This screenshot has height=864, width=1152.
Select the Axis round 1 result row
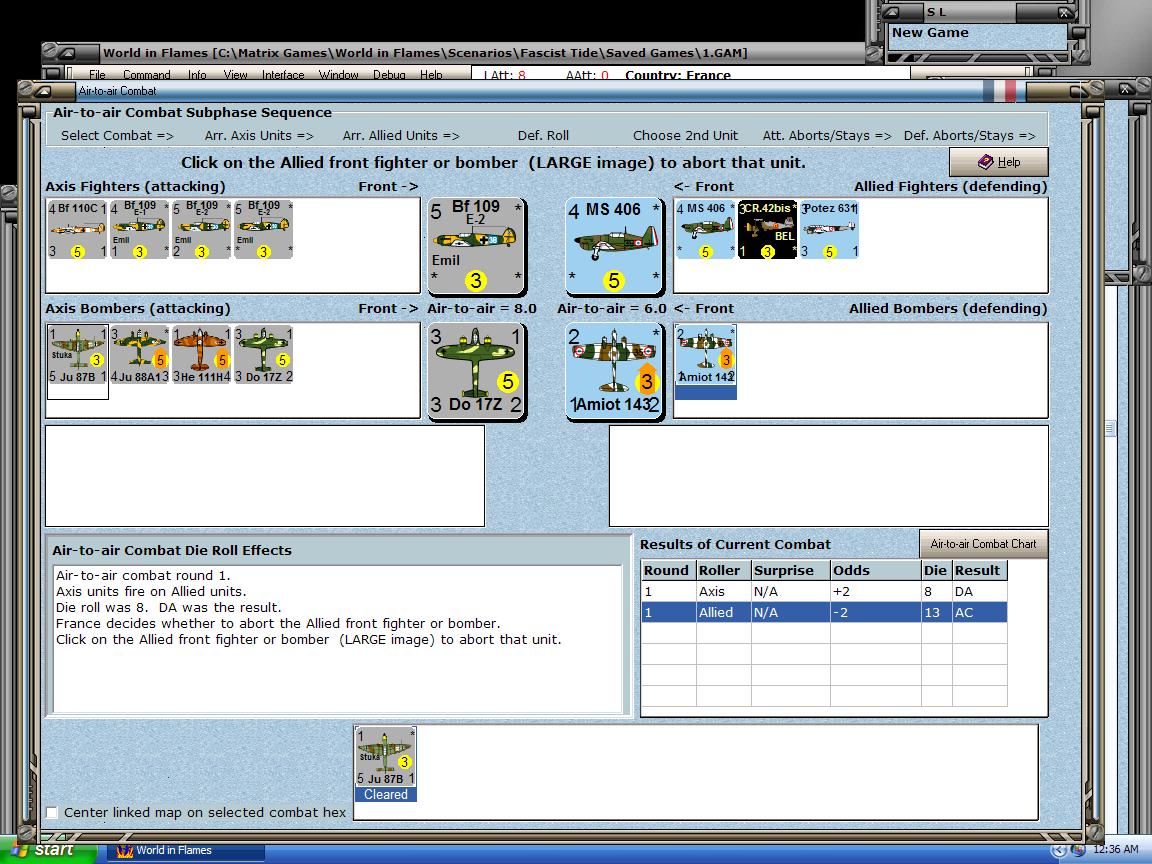click(824, 591)
